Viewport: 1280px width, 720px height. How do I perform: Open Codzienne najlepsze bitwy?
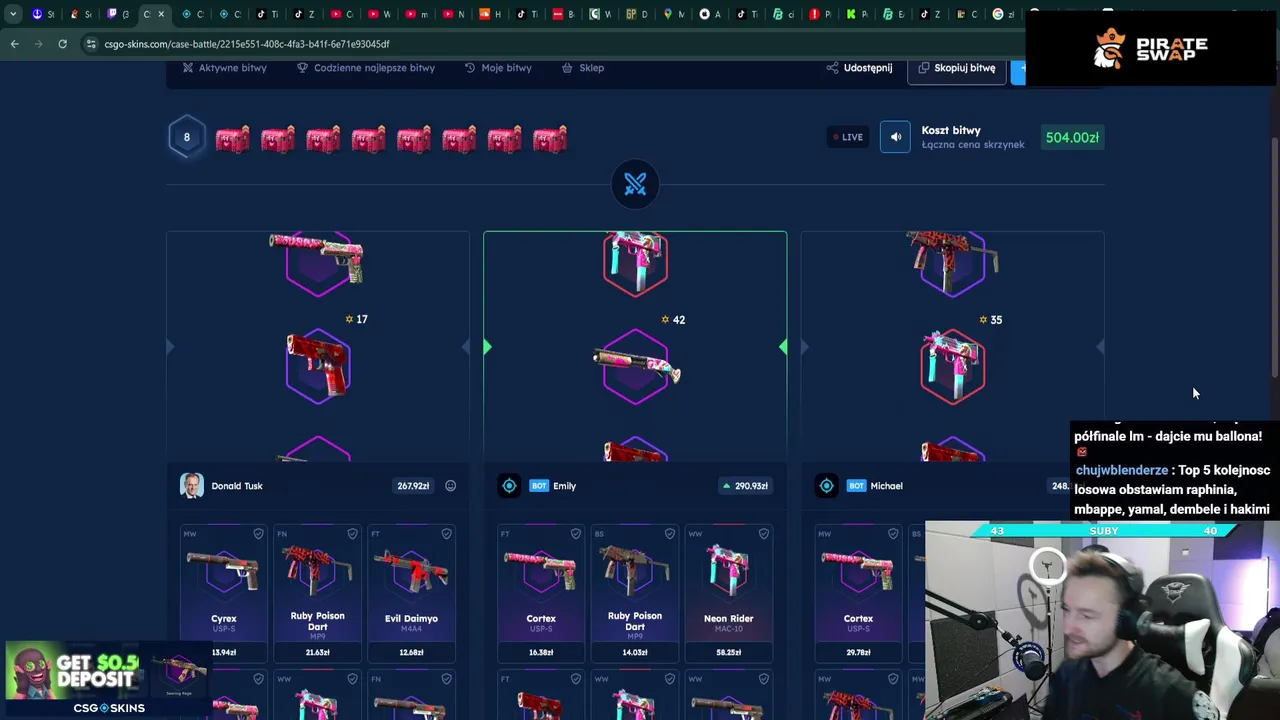[x=366, y=68]
